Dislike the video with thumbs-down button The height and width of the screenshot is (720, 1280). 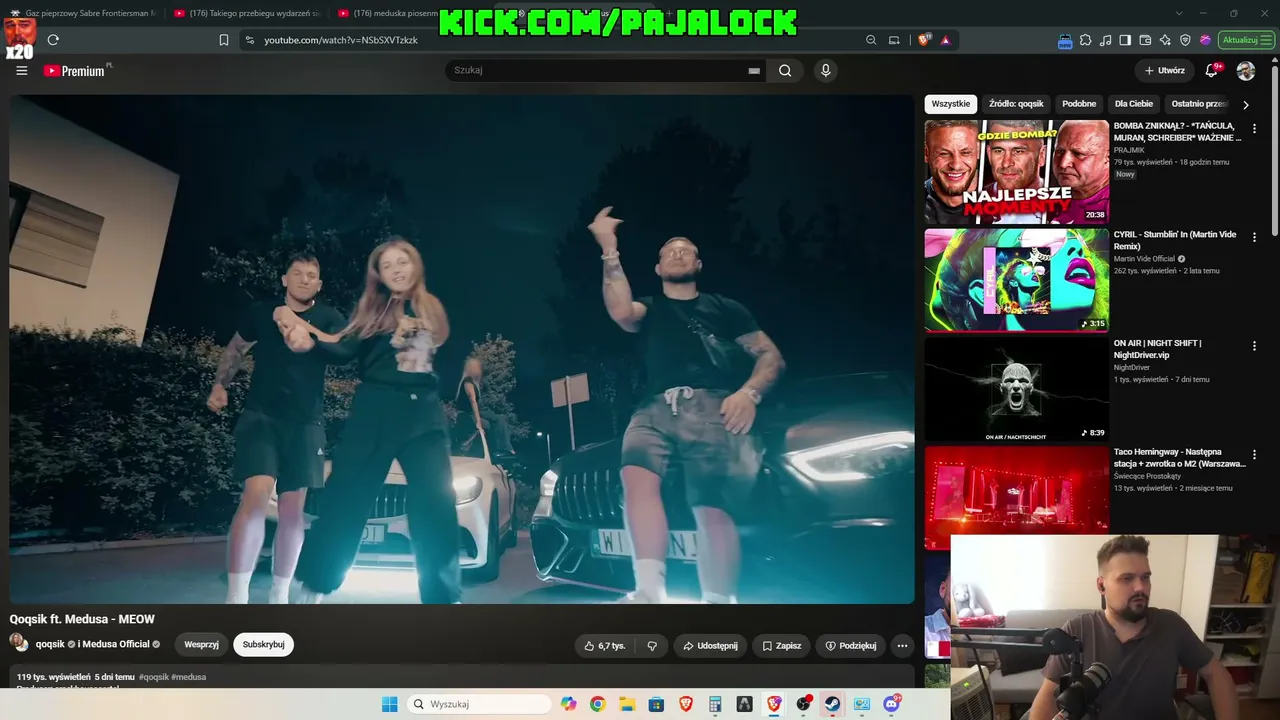tap(652, 646)
